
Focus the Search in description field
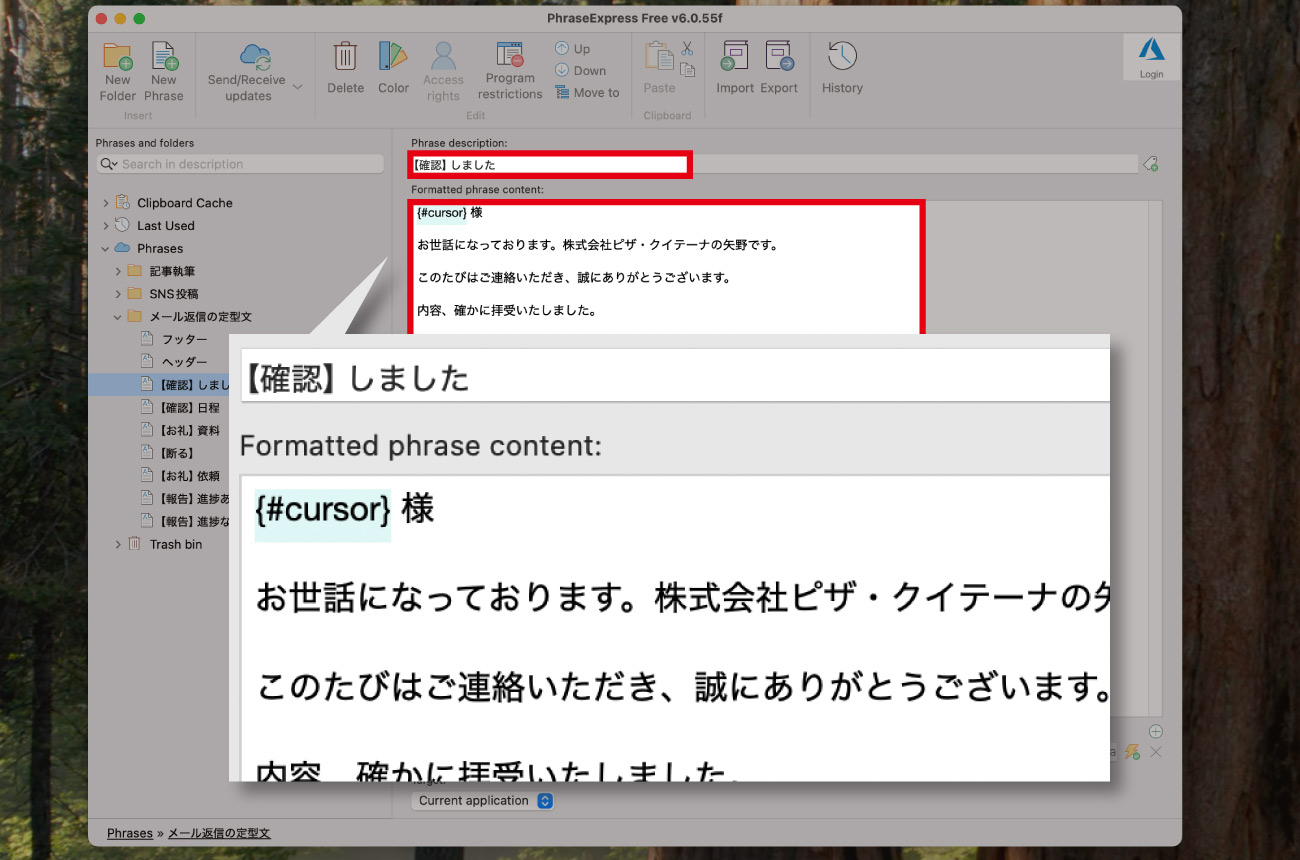[x=240, y=164]
